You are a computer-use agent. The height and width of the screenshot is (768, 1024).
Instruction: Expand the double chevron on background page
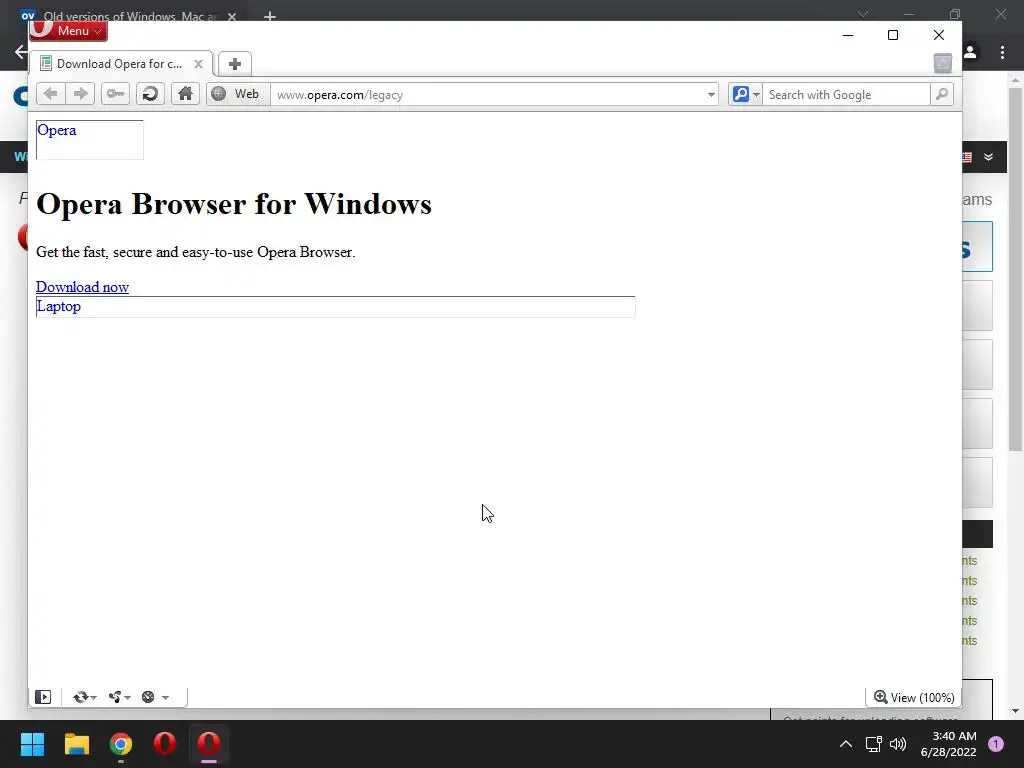[x=989, y=157]
